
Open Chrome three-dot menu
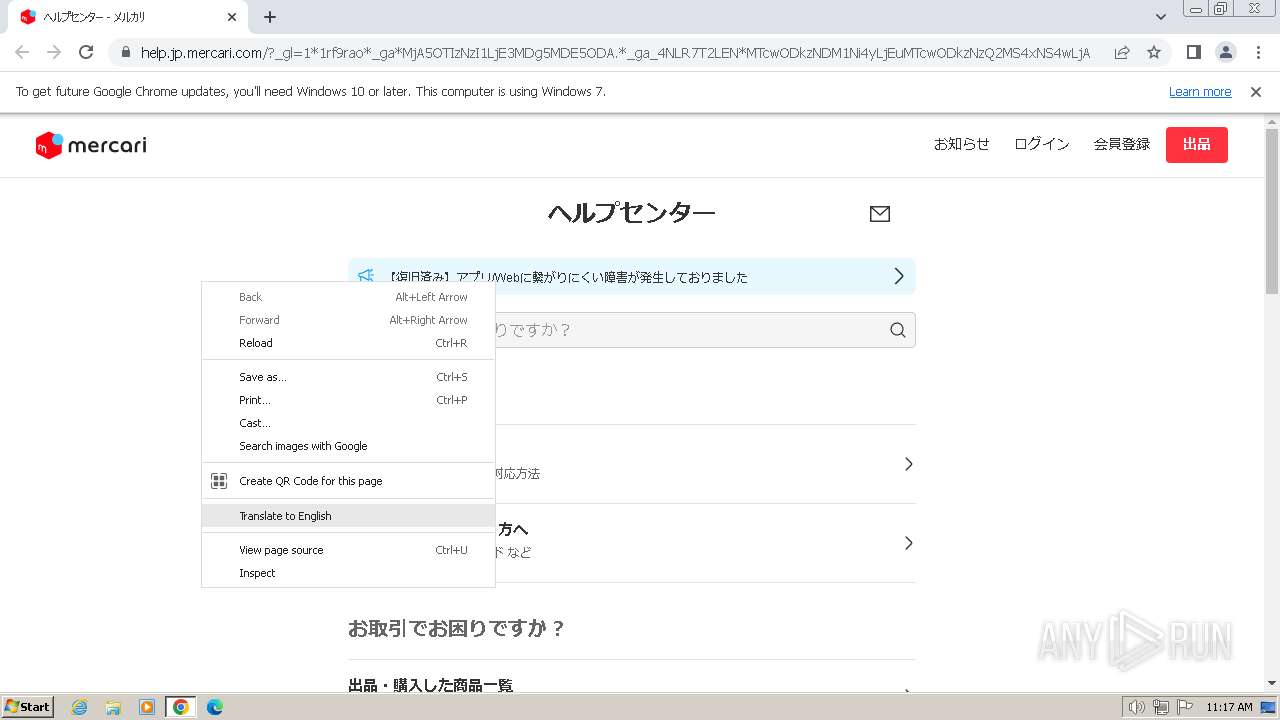(x=1258, y=52)
